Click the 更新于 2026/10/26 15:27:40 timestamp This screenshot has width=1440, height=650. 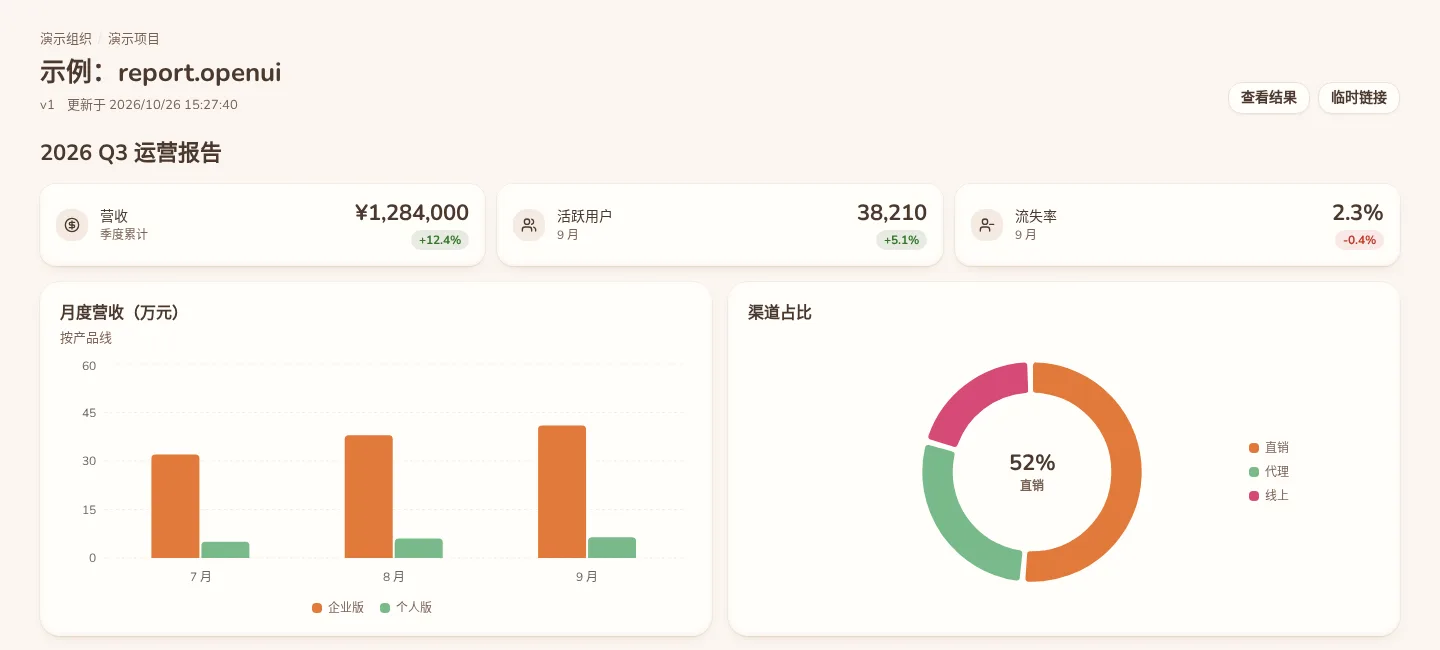(x=152, y=105)
